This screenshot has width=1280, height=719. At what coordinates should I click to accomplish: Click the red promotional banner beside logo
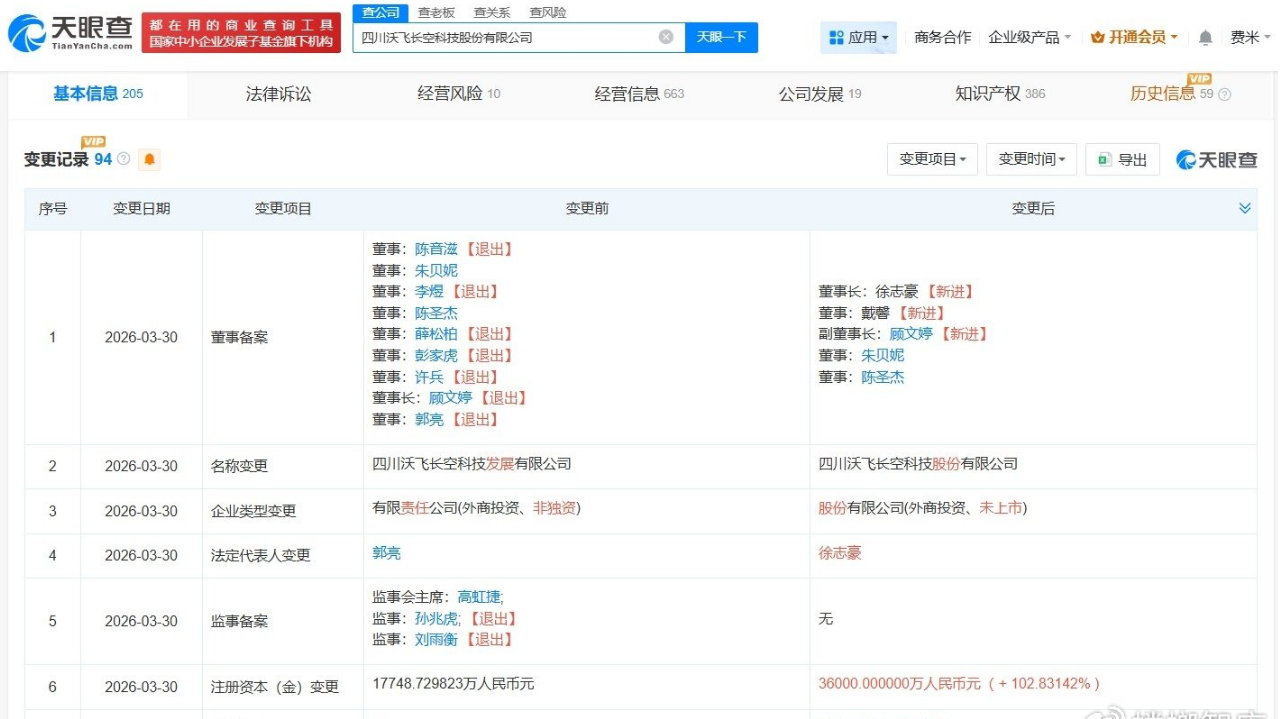(241, 34)
